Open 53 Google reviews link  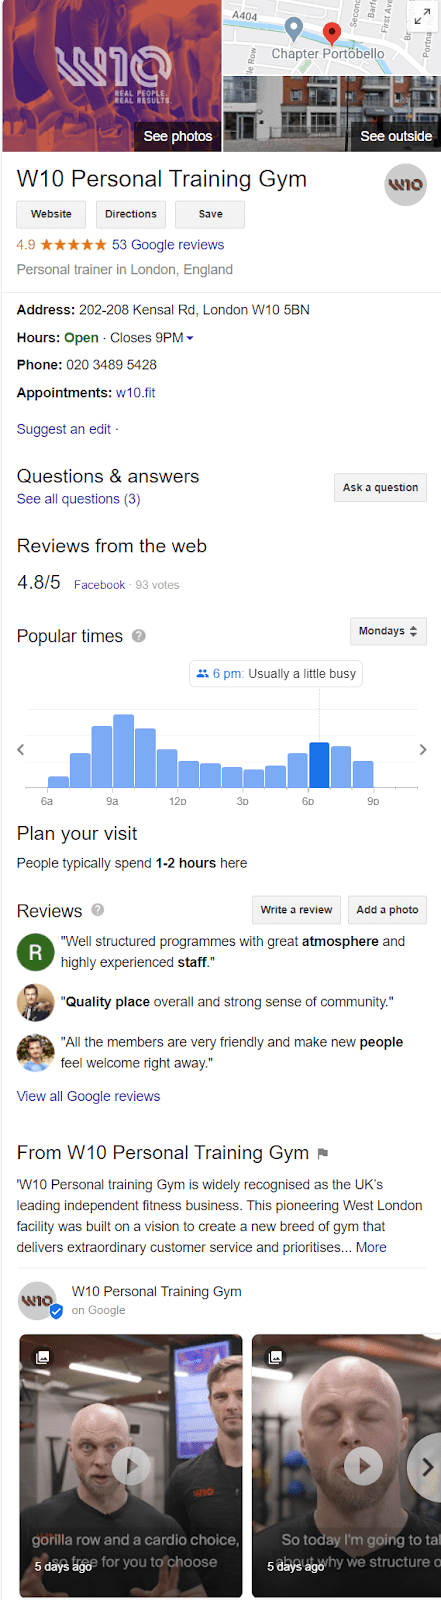(168, 245)
